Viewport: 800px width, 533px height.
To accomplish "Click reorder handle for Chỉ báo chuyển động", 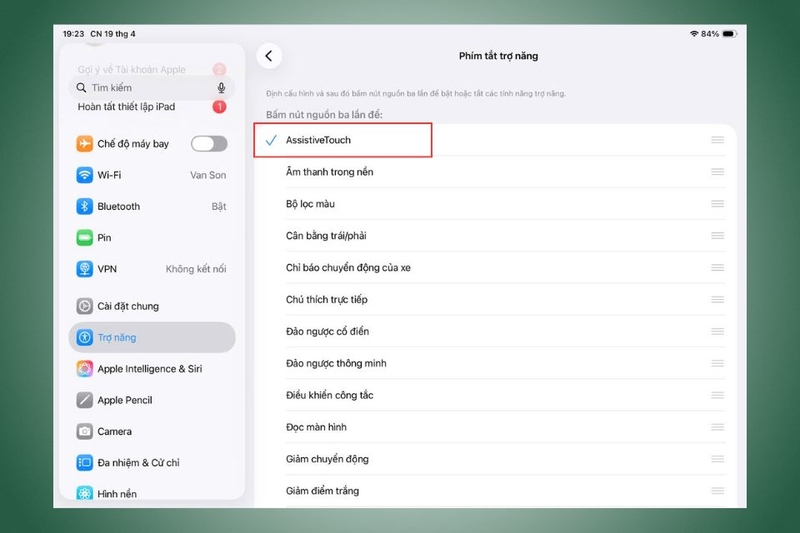I will (718, 267).
